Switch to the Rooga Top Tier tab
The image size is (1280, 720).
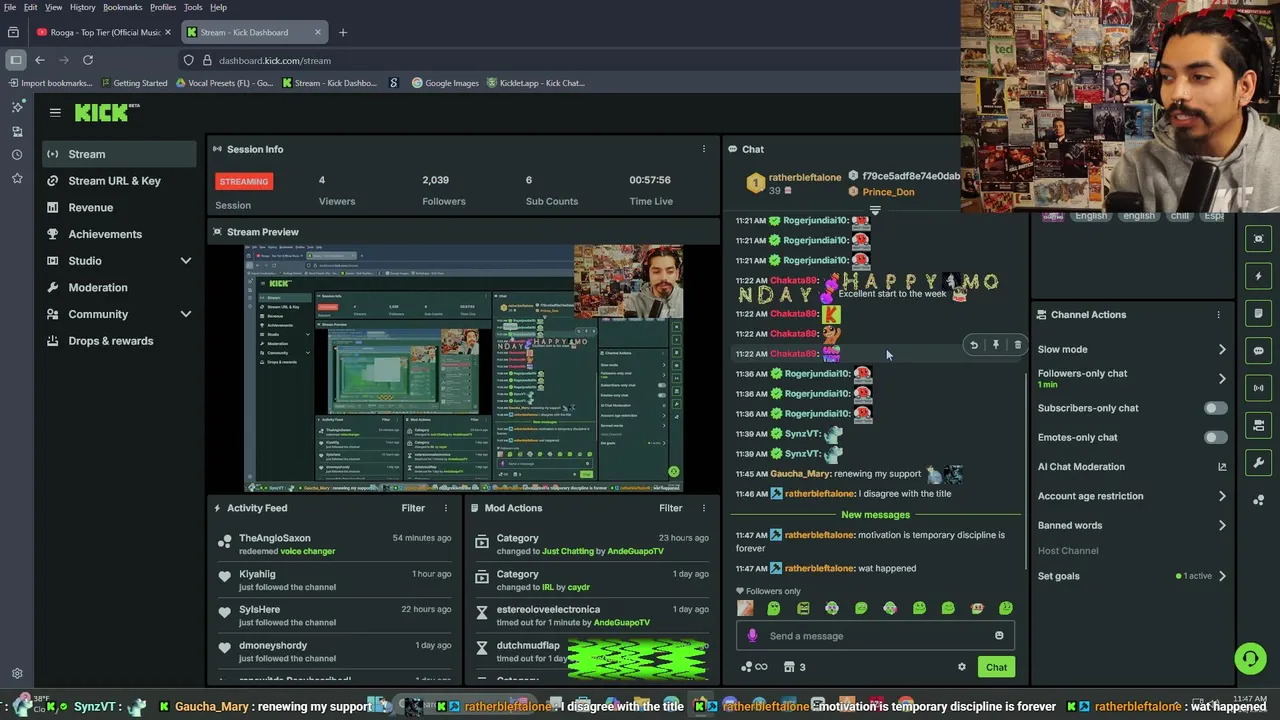tap(105, 32)
